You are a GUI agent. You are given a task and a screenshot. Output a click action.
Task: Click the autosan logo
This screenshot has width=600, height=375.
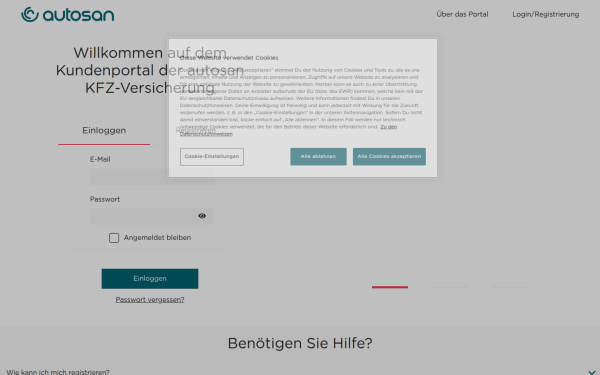(68, 15)
